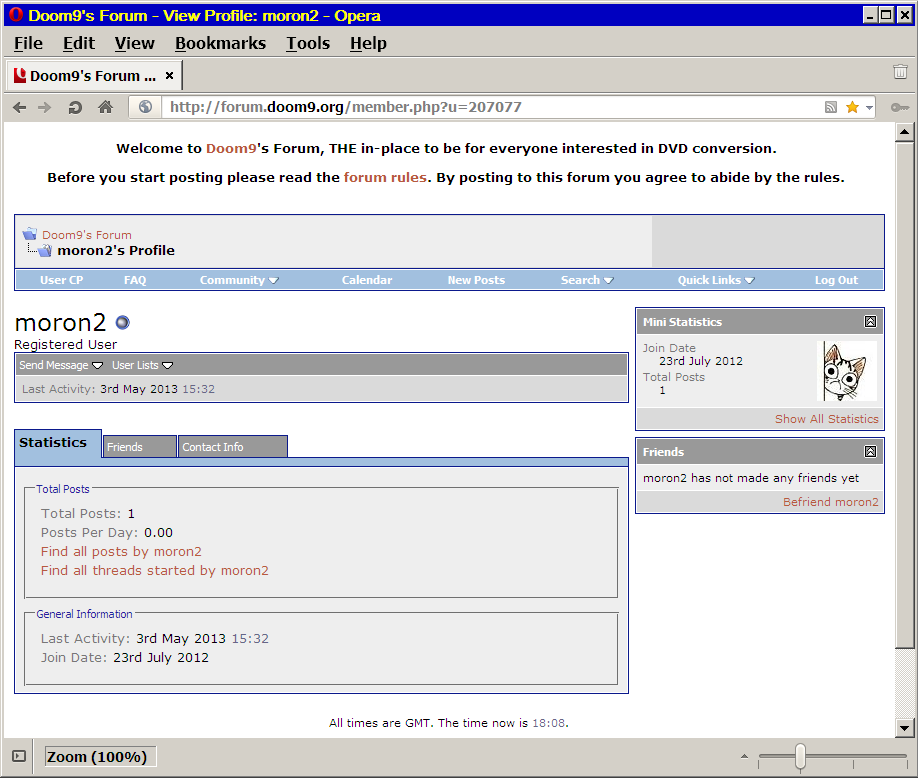Screen dimensions: 918x778
Task: Select the Doom9's Forum browser tab
Action: coord(94,76)
